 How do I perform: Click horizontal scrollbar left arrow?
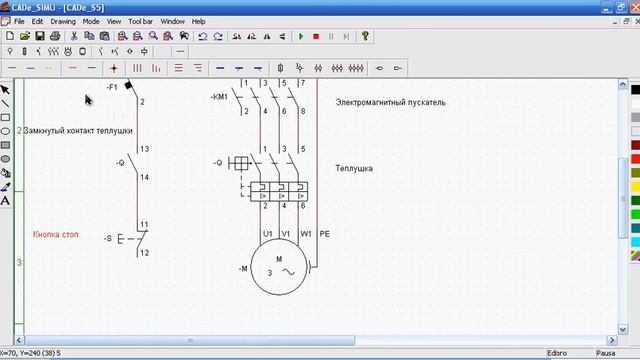pyautogui.click(x=19, y=340)
